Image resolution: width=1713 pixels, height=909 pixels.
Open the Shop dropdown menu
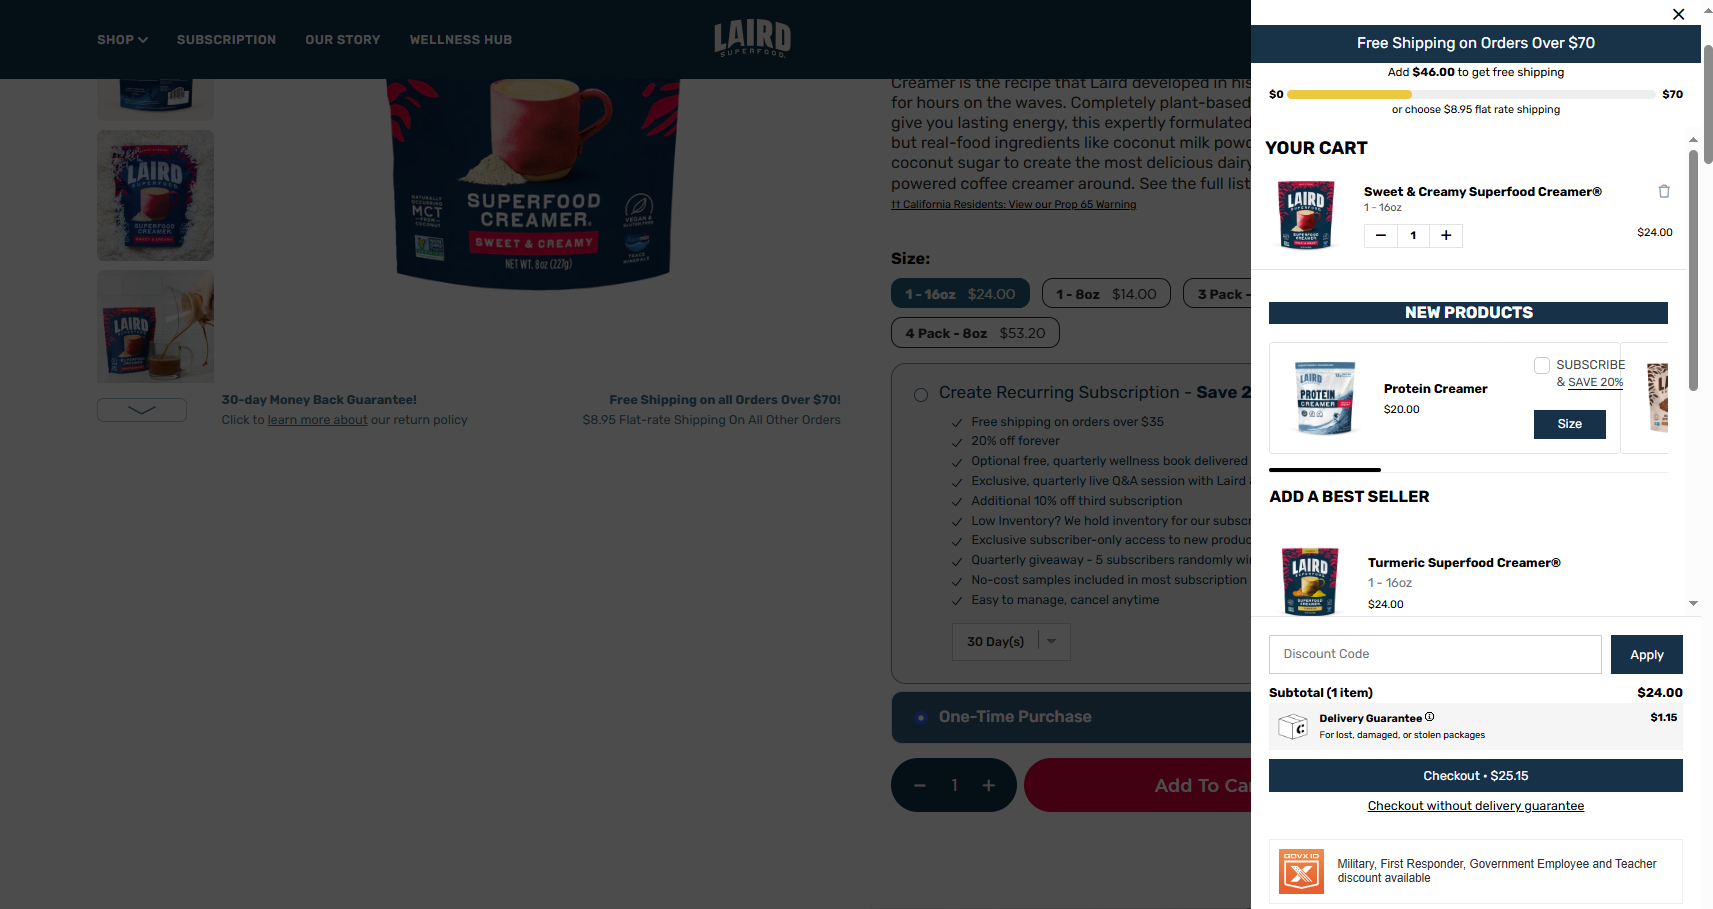pos(122,40)
